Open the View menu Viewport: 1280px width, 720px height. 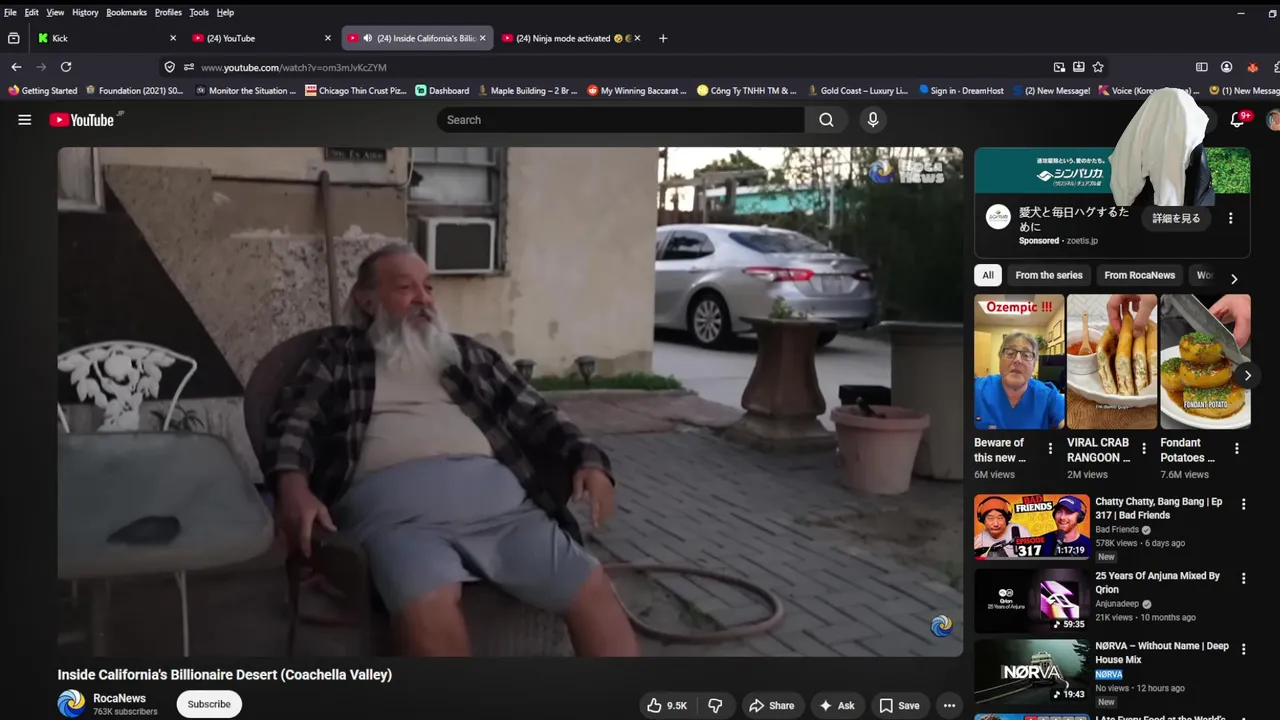[x=55, y=12]
